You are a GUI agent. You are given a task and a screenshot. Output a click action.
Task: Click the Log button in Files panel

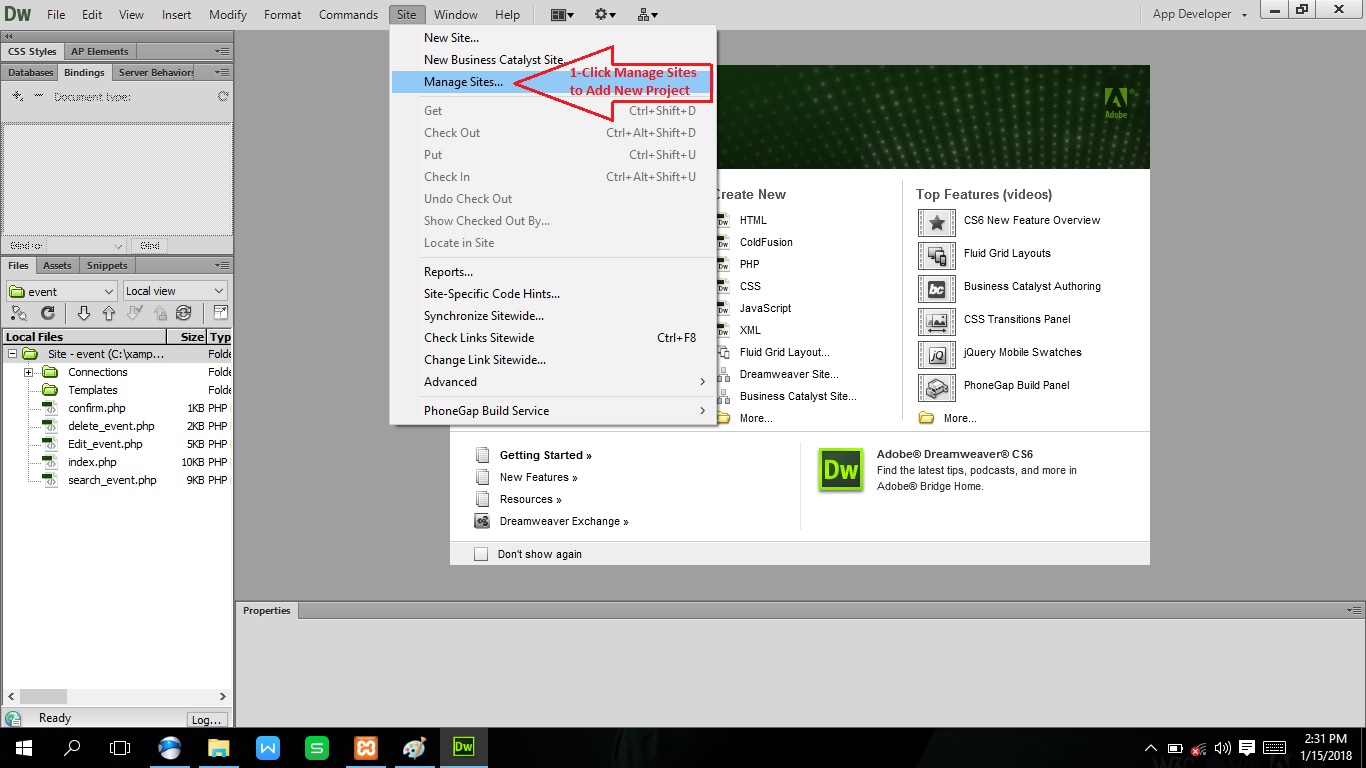(x=207, y=719)
